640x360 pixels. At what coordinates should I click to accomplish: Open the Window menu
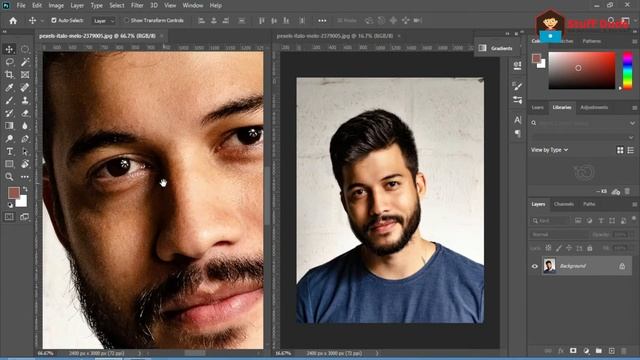coord(193,5)
